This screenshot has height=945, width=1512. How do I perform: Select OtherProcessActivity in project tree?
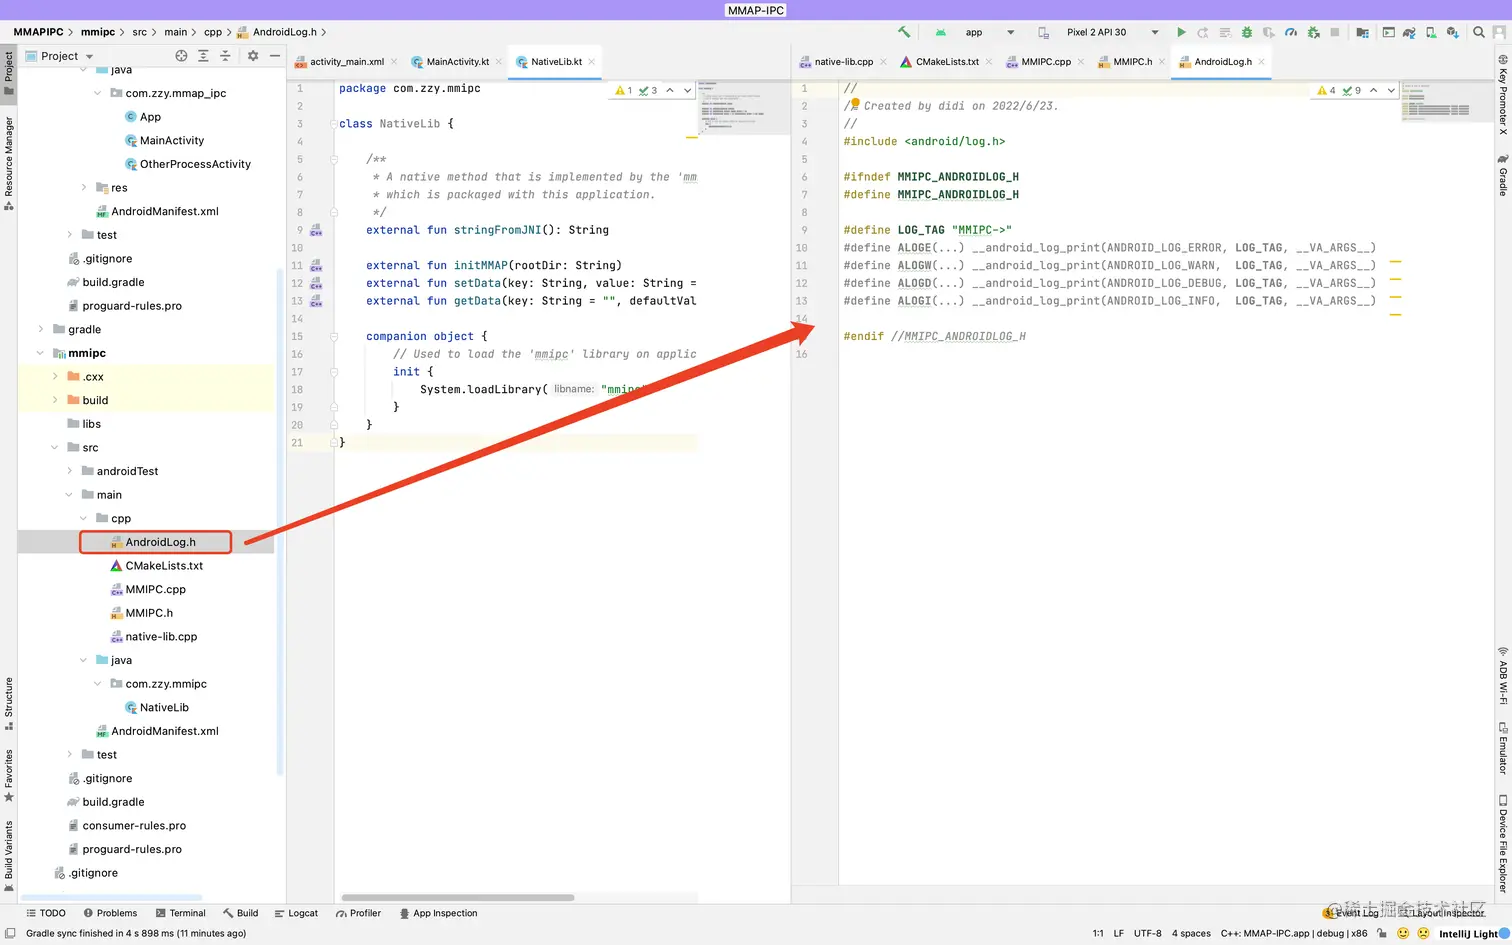(195, 164)
